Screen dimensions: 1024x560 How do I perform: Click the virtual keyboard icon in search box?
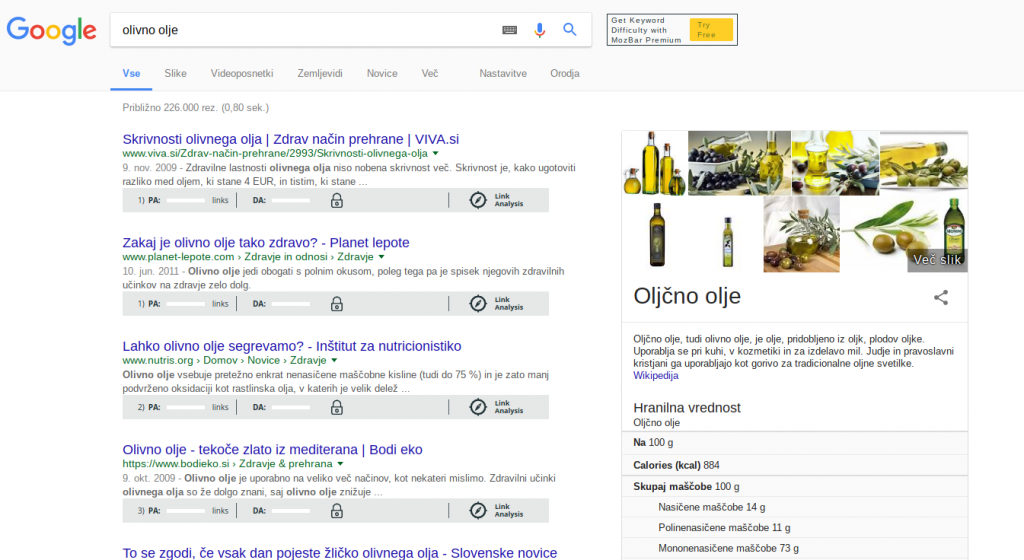point(509,30)
